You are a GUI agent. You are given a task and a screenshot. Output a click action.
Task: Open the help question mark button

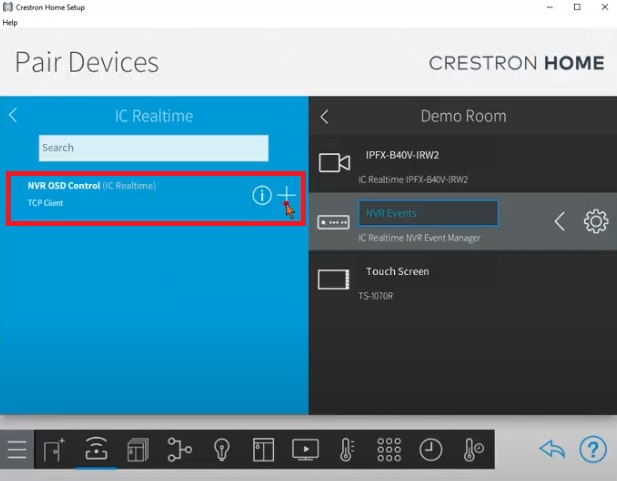[593, 449]
